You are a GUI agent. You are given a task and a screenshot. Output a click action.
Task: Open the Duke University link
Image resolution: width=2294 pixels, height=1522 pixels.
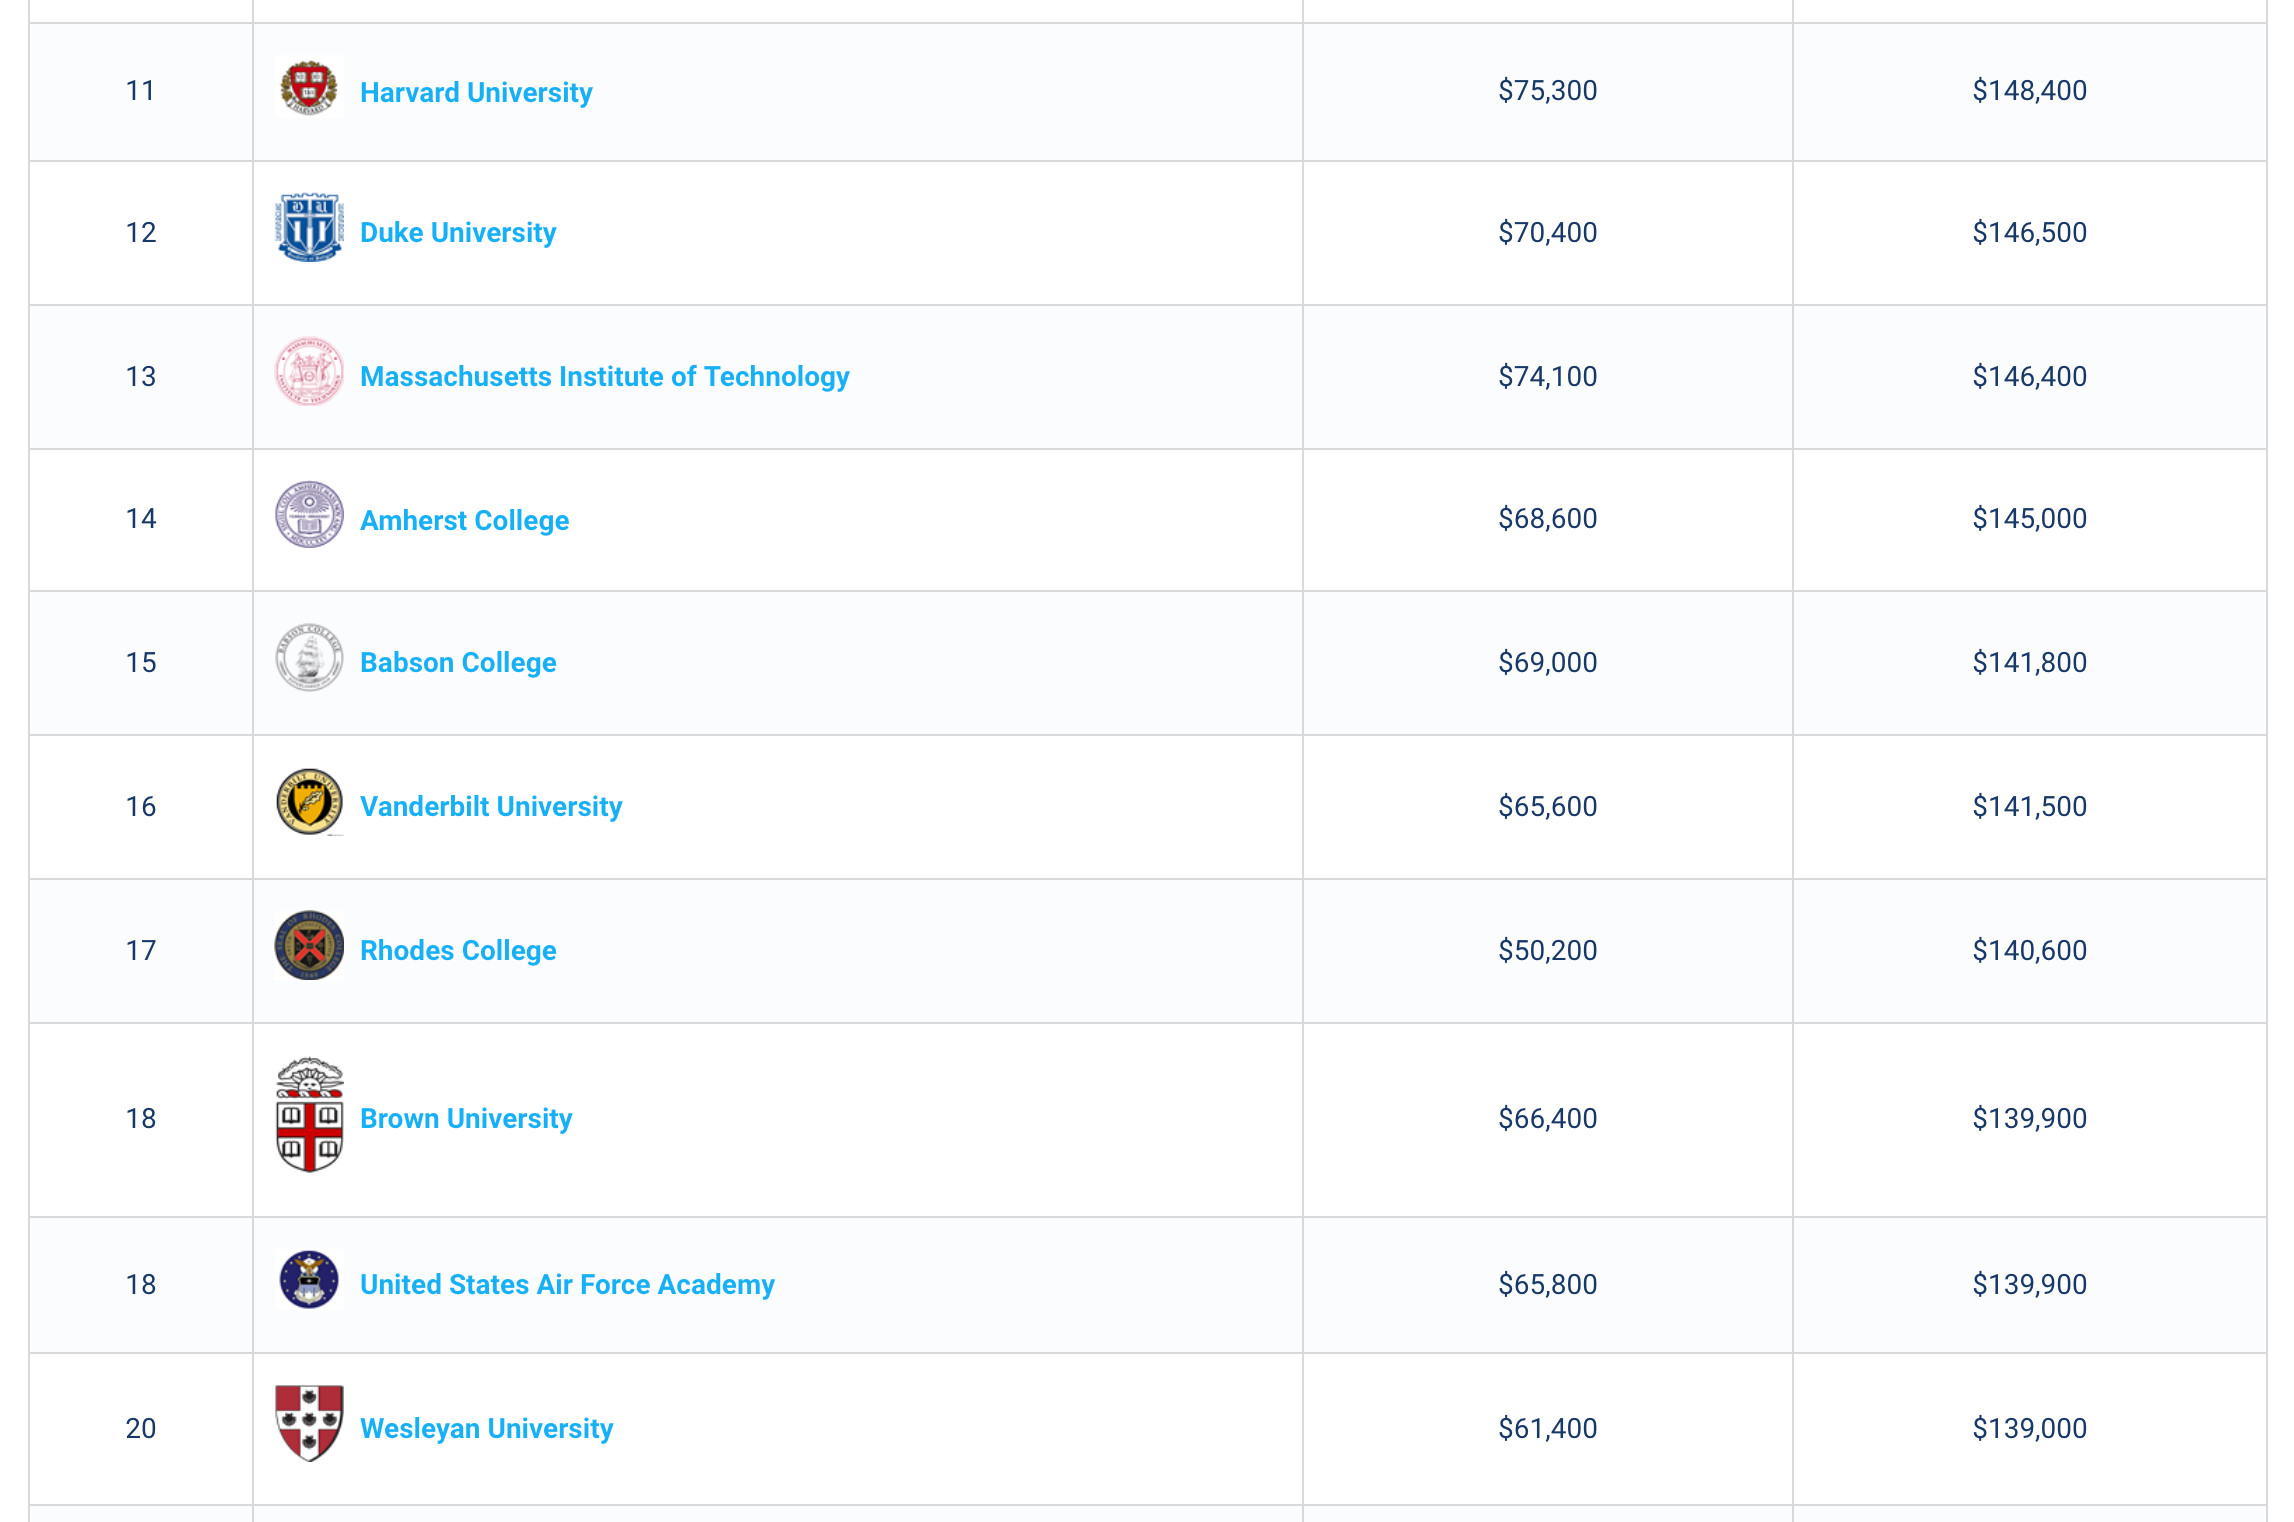(458, 232)
